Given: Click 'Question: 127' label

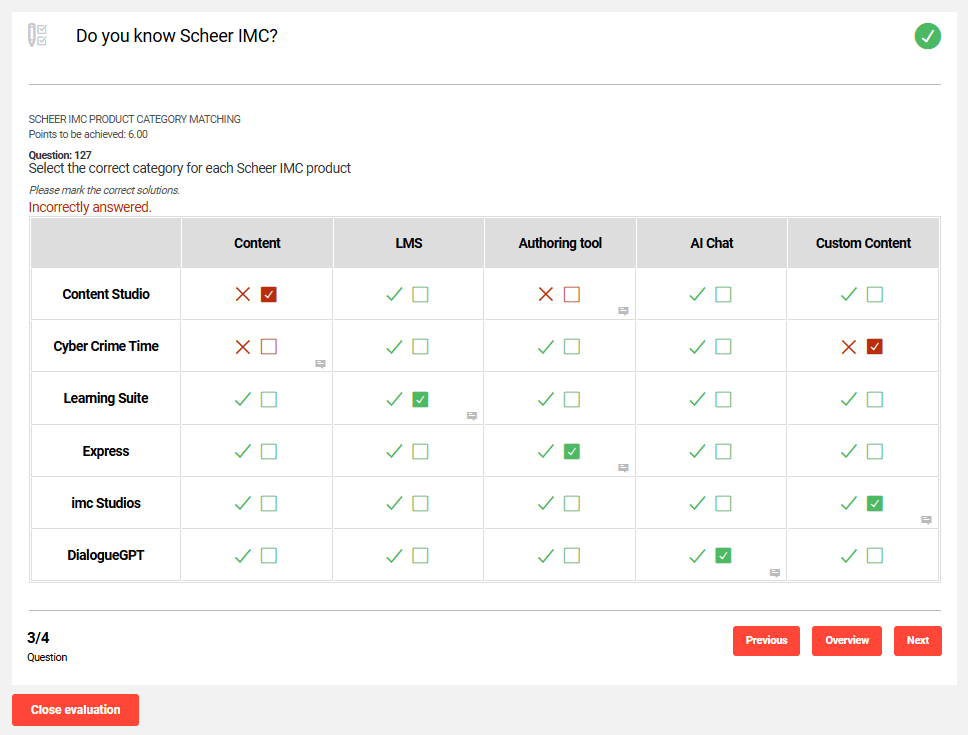Looking at the screenshot, I should (60, 155).
